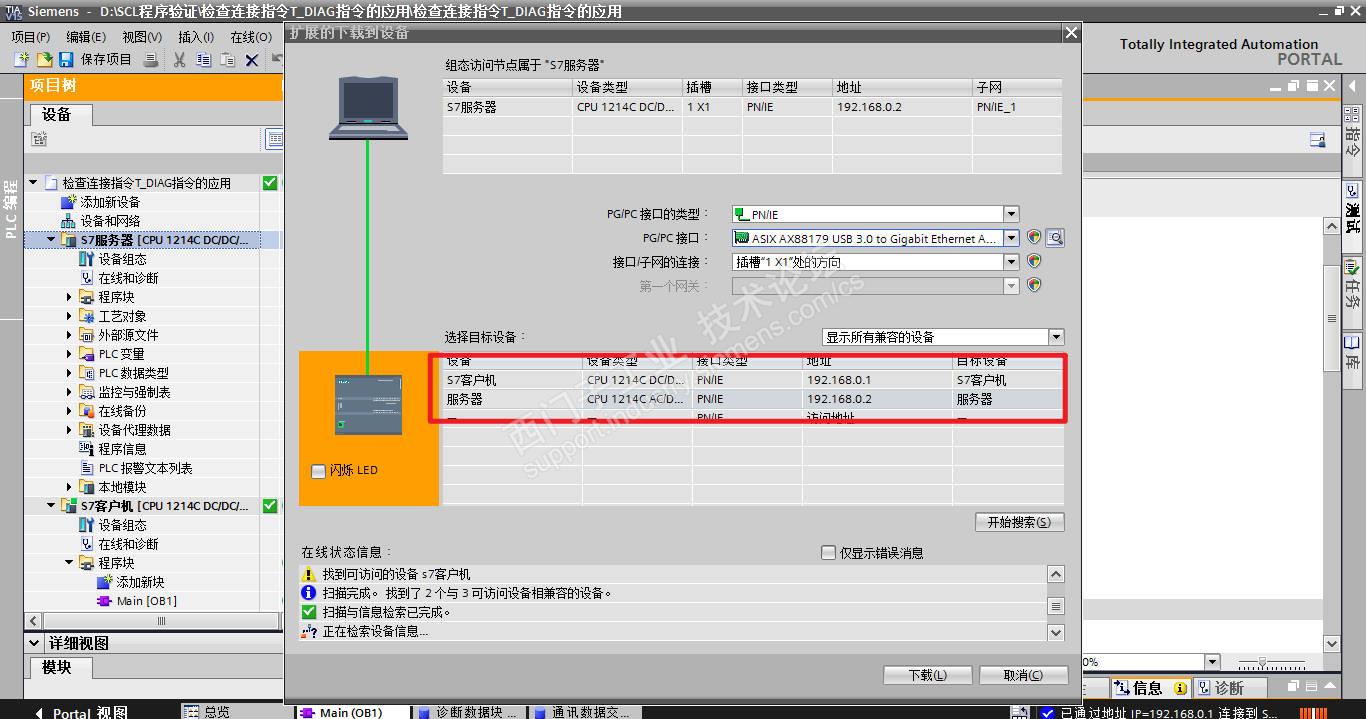The width and height of the screenshot is (1366, 719).
Task: Switch to Portal 视图
Action: click(x=80, y=712)
